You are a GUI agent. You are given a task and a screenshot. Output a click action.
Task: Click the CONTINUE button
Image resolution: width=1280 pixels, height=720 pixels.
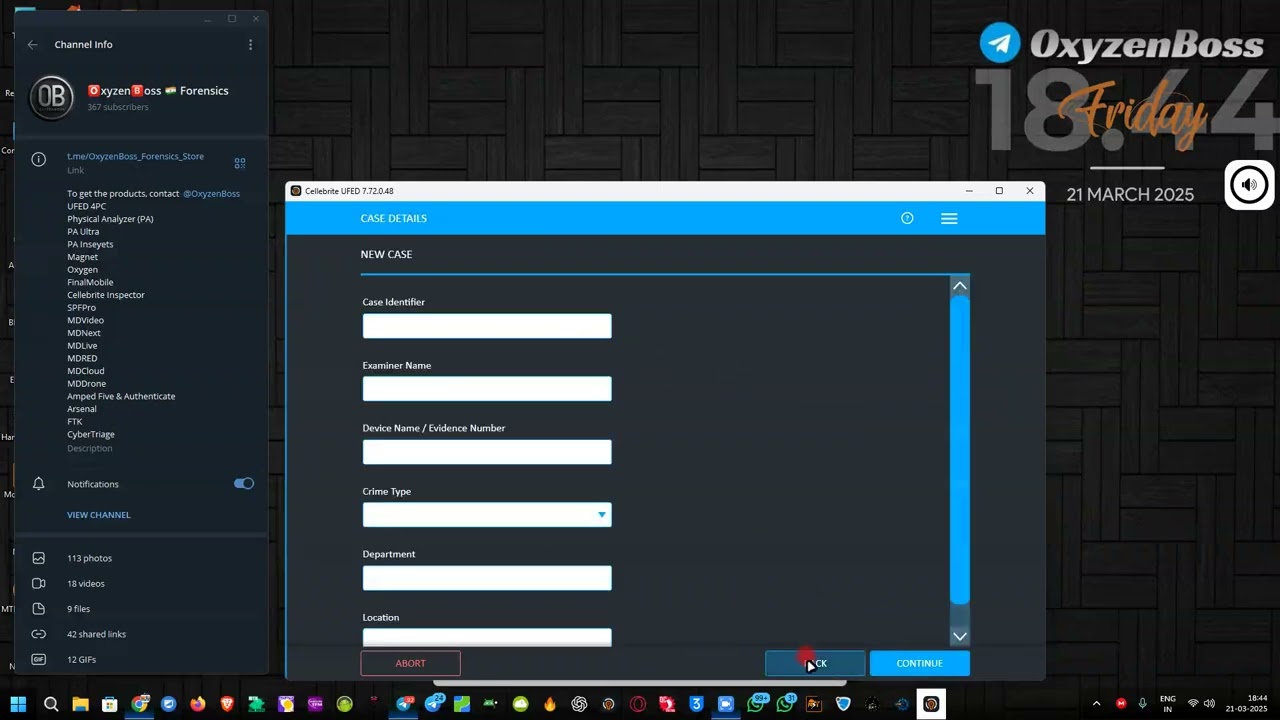(919, 663)
